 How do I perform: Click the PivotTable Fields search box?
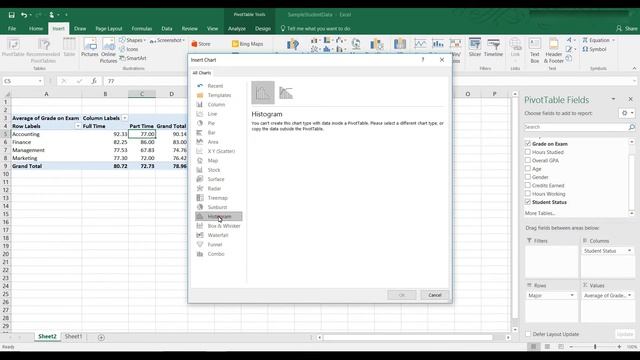point(577,127)
